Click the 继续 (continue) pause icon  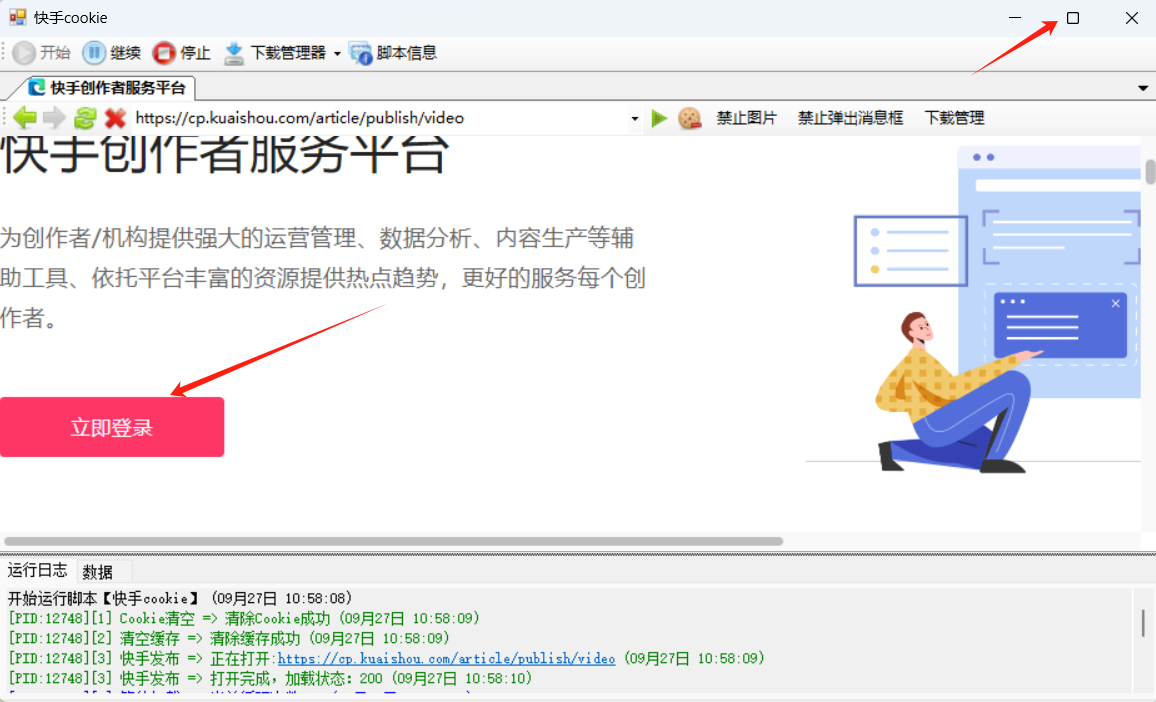93,53
